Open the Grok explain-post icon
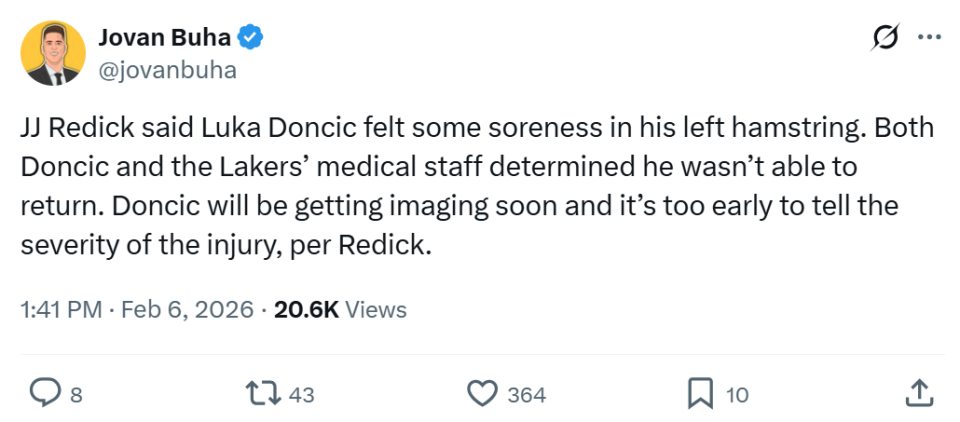The width and height of the screenshot is (960, 422). [x=885, y=37]
